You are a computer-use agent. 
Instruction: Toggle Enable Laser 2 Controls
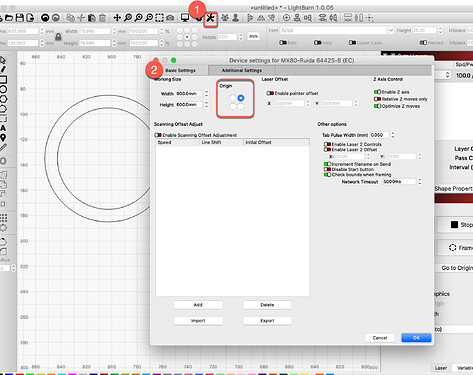point(327,144)
